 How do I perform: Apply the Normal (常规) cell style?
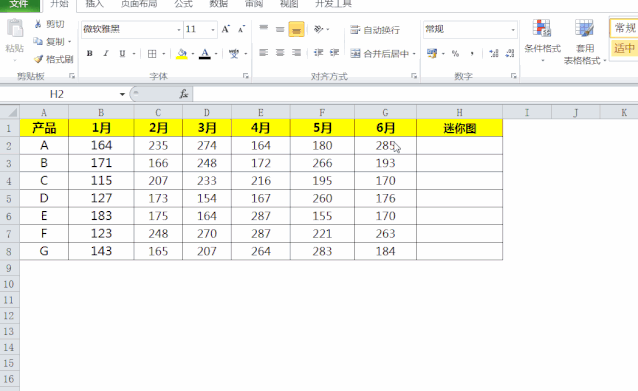coord(624,28)
